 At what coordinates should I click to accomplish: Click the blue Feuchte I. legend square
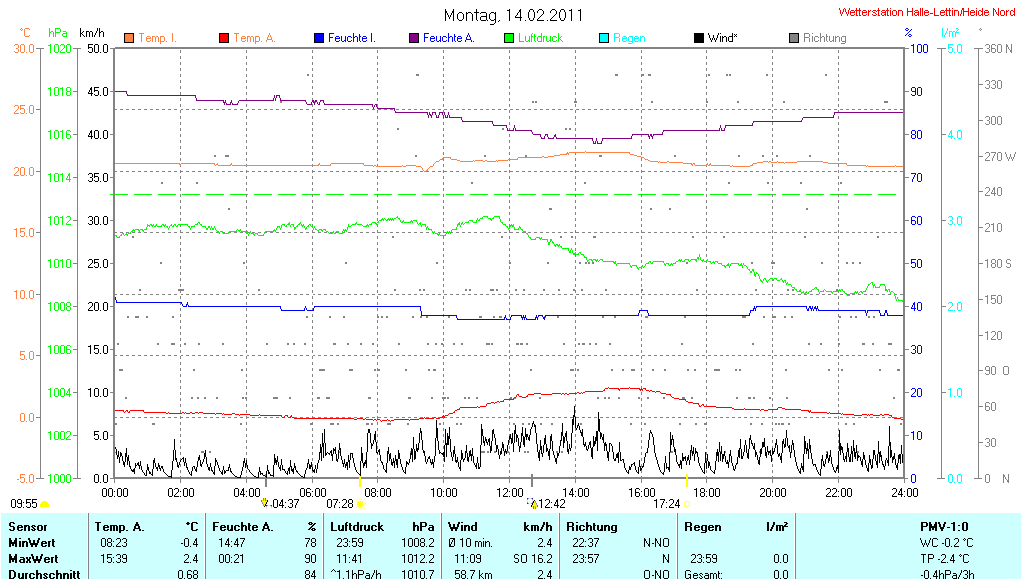(x=319, y=38)
